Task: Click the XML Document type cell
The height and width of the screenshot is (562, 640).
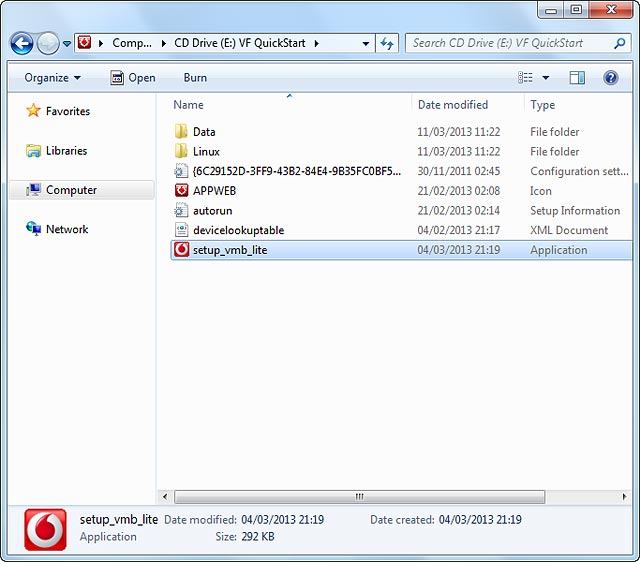Action: (569, 230)
